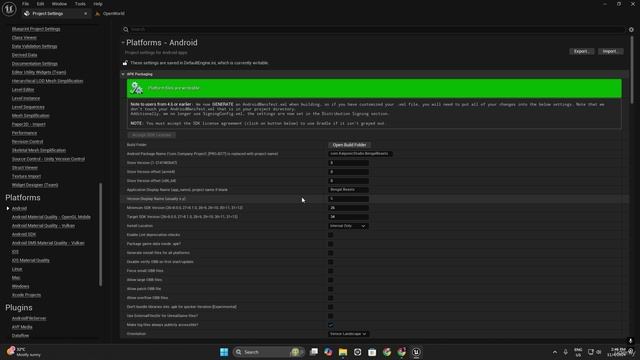Open Blueprint Project Settings link
The width and height of the screenshot is (640, 360).
pyautogui.click(x=36, y=29)
